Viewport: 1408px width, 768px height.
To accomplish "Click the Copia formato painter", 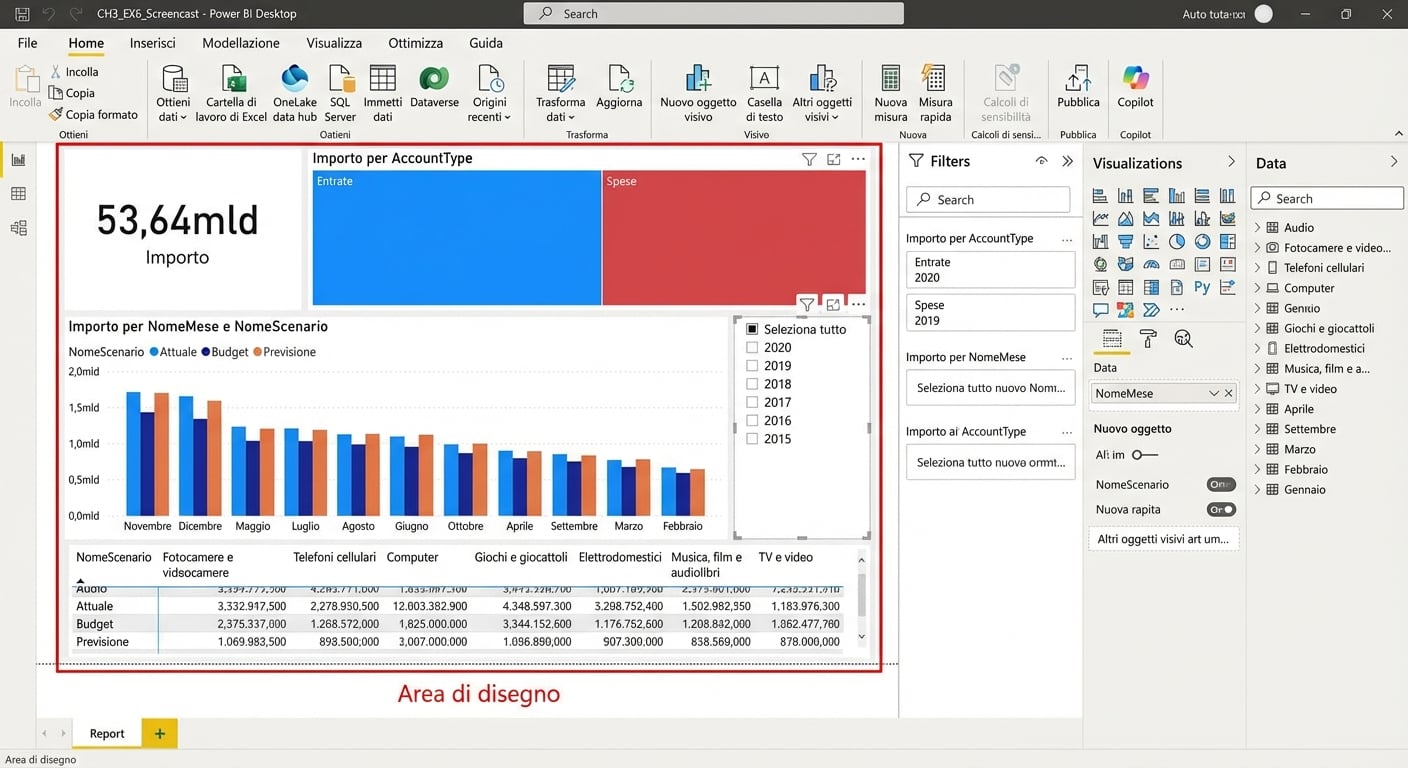I will [x=93, y=114].
